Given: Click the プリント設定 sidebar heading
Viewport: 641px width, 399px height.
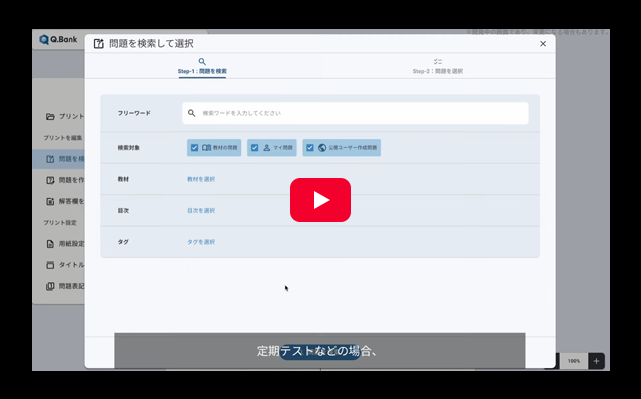Looking at the screenshot, I should pos(60,223).
